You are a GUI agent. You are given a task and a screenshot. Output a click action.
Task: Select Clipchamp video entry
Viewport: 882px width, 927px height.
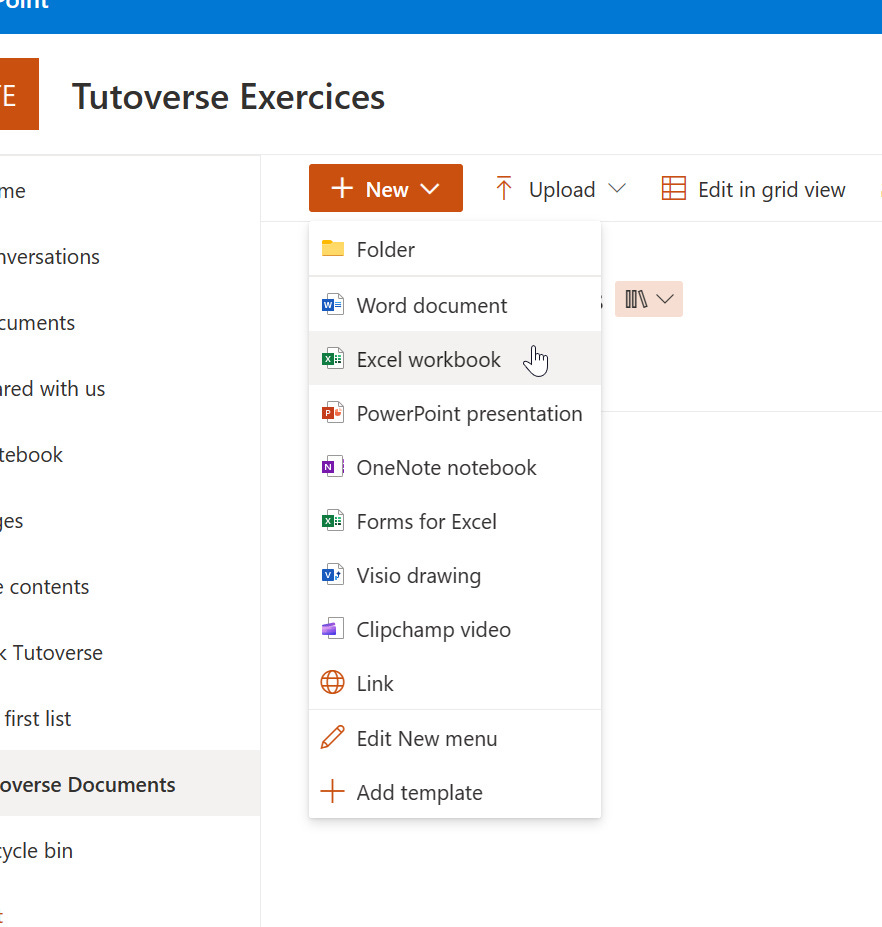point(455,629)
